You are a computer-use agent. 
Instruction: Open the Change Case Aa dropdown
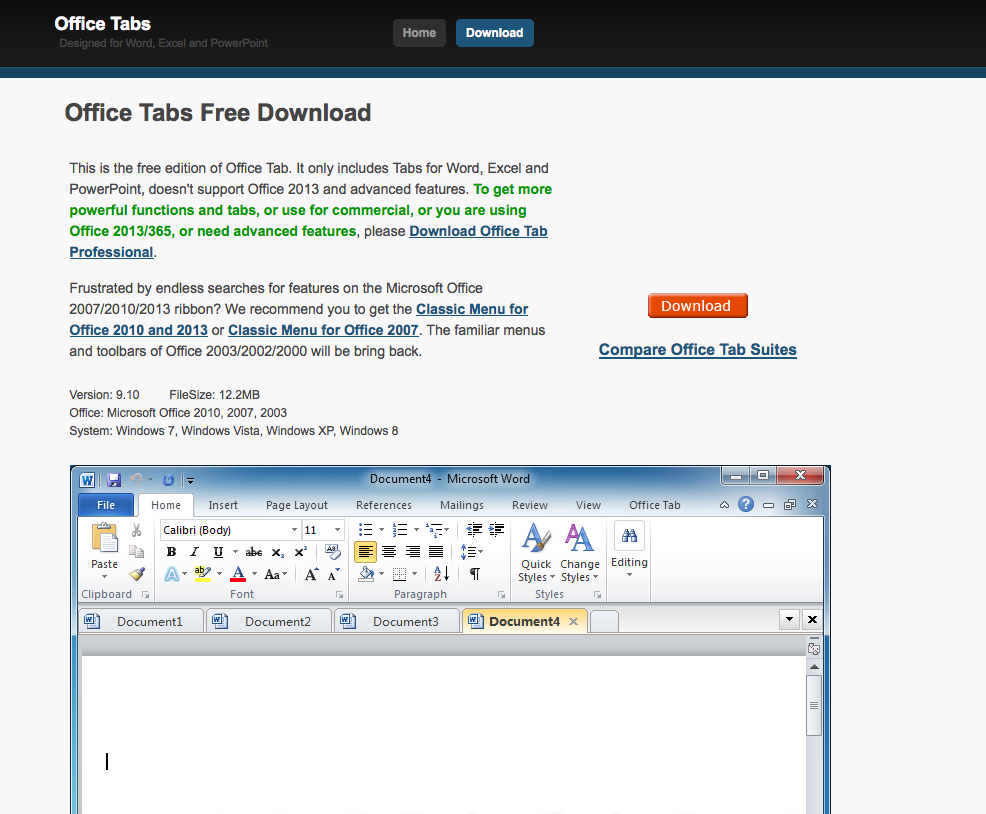point(275,574)
